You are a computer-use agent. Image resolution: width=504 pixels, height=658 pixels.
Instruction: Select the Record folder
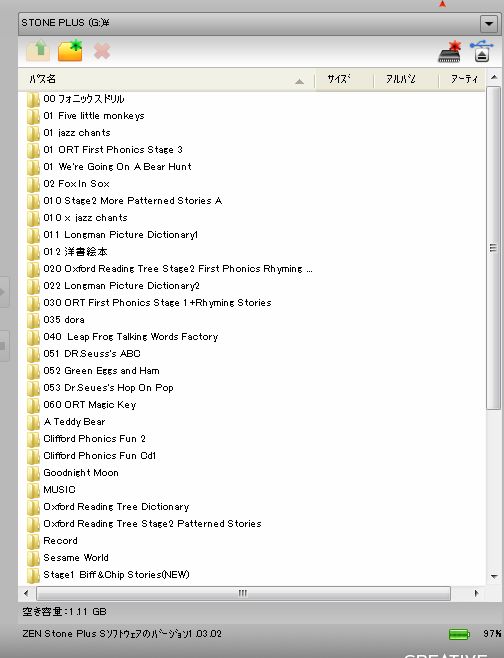pyautogui.click(x=52, y=541)
